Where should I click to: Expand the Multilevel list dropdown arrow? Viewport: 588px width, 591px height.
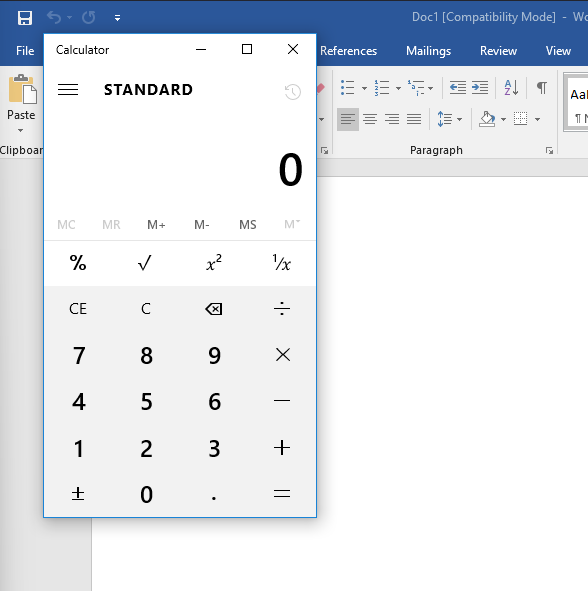click(430, 89)
